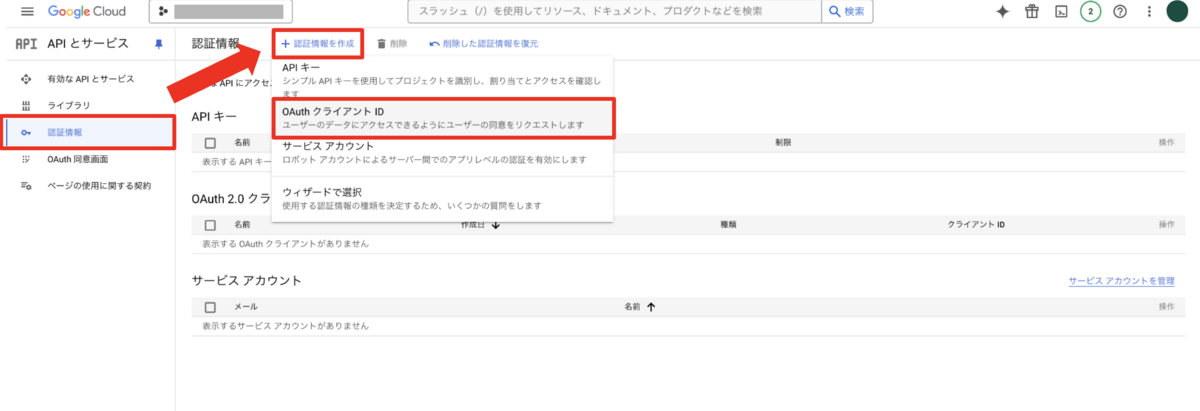Click the OAuth 同意画面 icon

coord(26,159)
